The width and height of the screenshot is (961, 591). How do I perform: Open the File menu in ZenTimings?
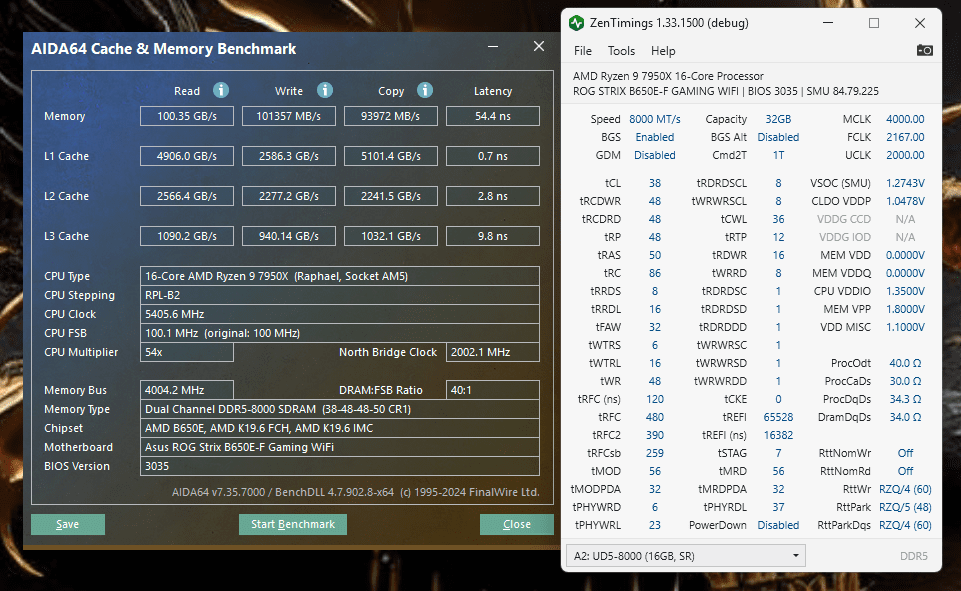(582, 51)
